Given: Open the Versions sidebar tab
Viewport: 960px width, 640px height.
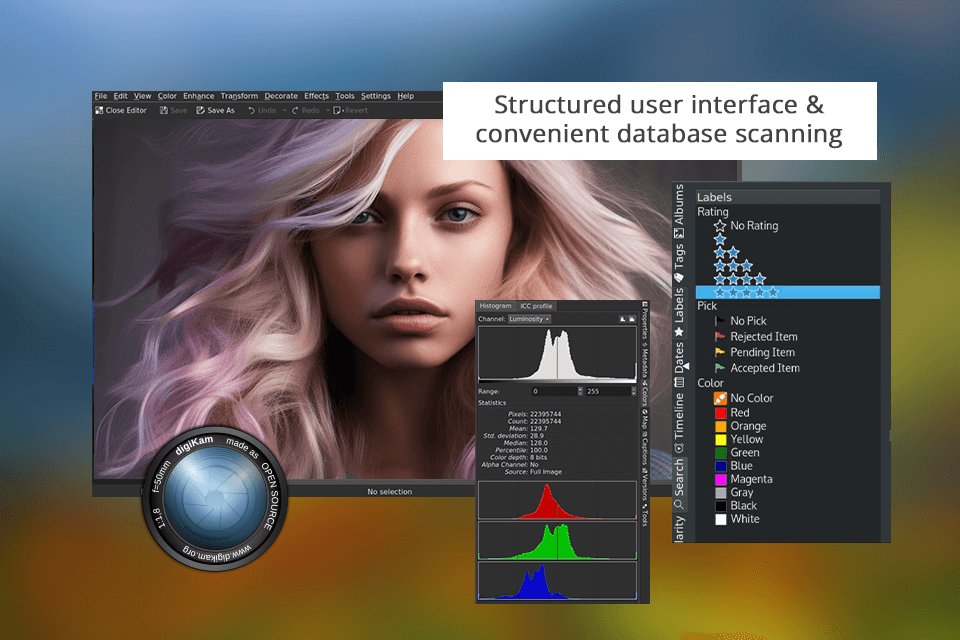Looking at the screenshot, I should point(645,485).
